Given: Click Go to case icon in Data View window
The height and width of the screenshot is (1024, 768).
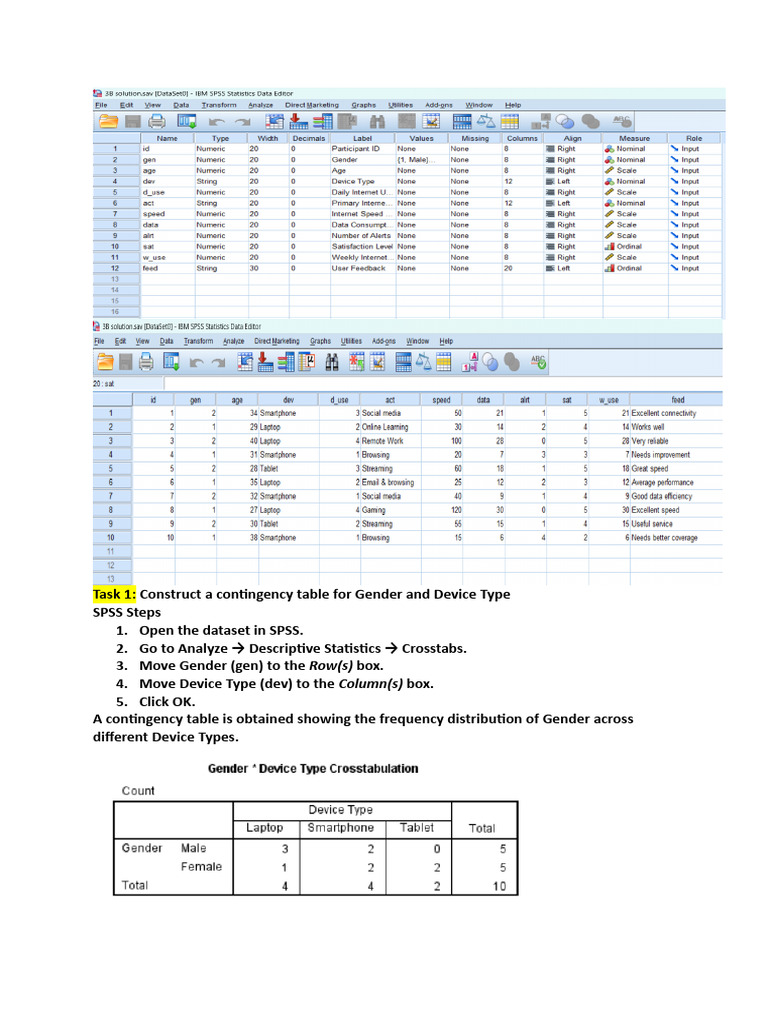Looking at the screenshot, I should [244, 362].
